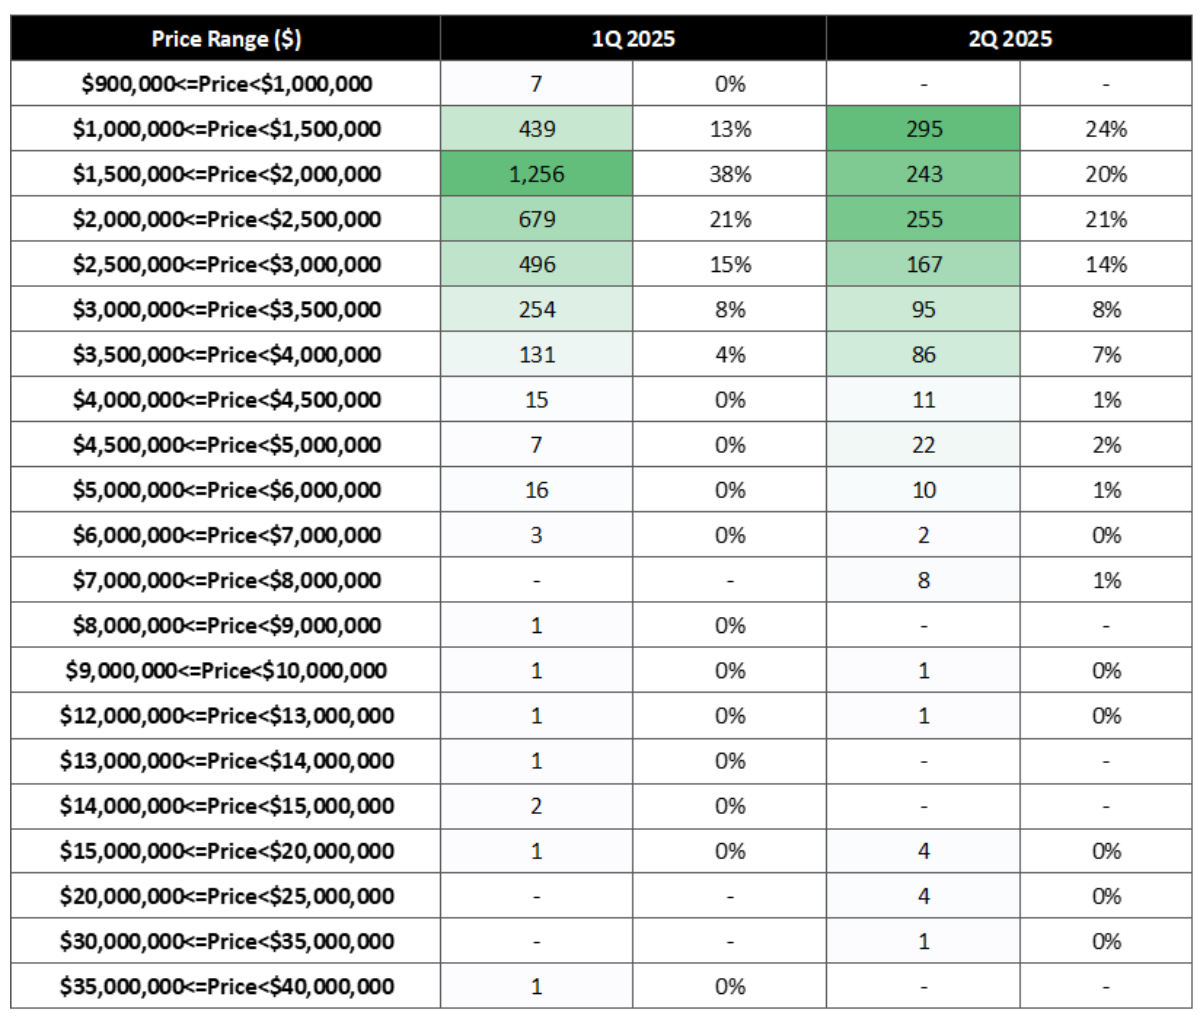Select the 2Q 2025 header cell
Image resolution: width=1200 pixels, height=1019 pixels.
pos(1010,39)
